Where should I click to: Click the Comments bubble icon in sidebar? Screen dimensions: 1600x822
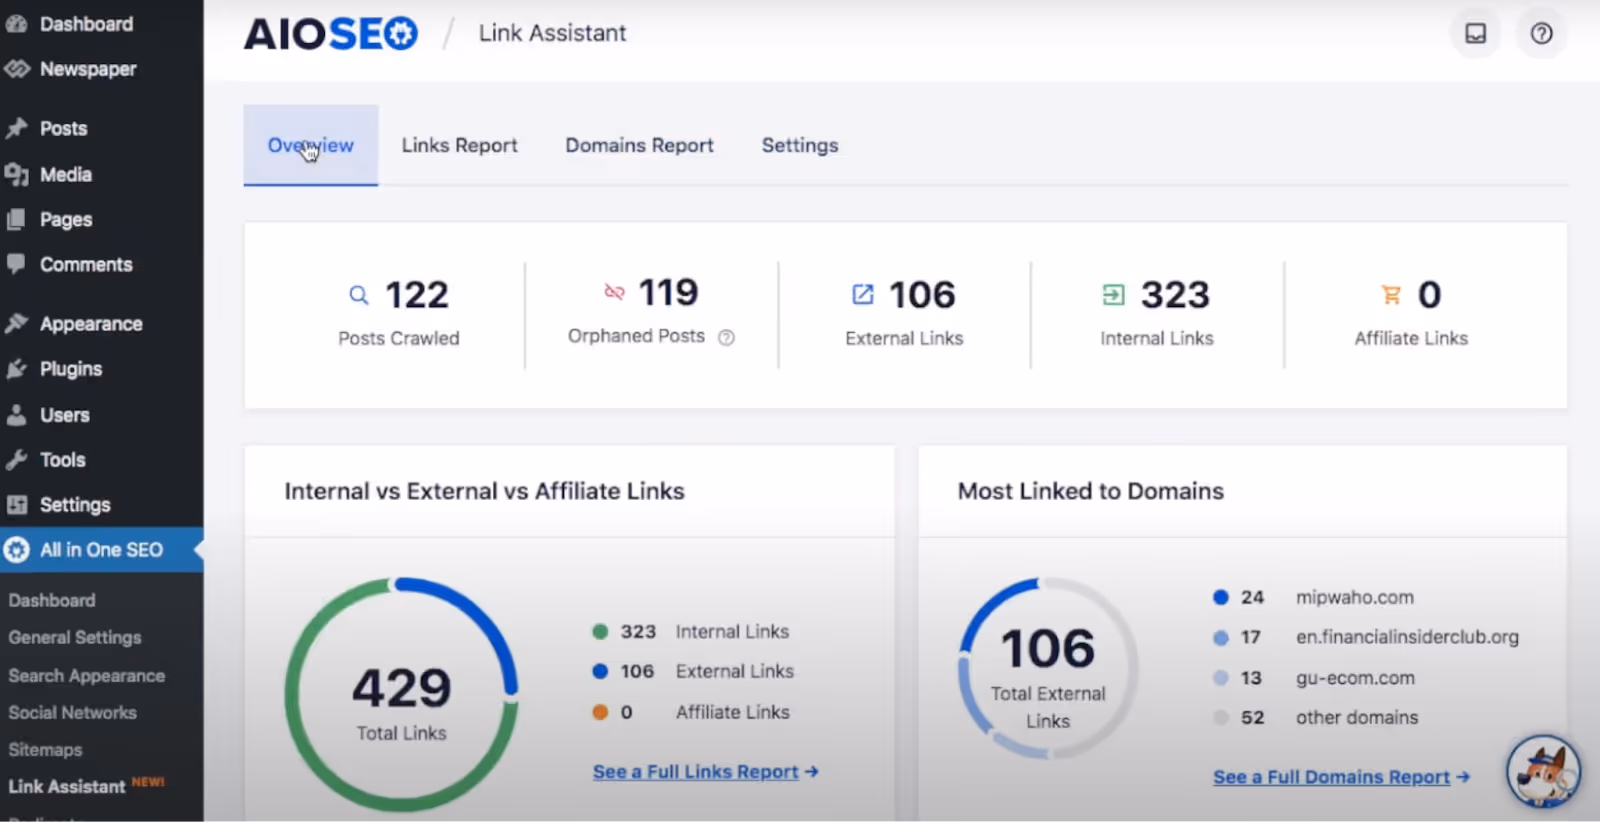click(x=16, y=264)
